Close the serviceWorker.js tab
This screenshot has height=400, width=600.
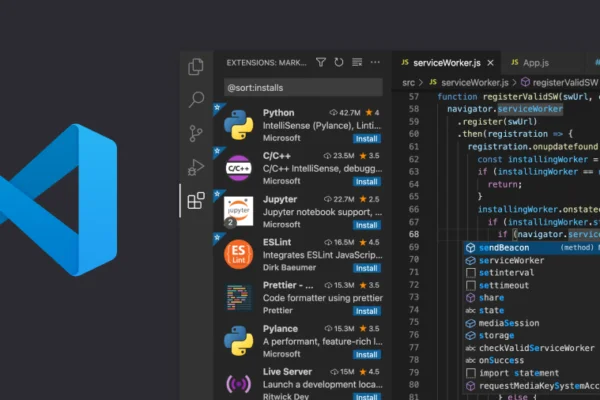pos(490,63)
